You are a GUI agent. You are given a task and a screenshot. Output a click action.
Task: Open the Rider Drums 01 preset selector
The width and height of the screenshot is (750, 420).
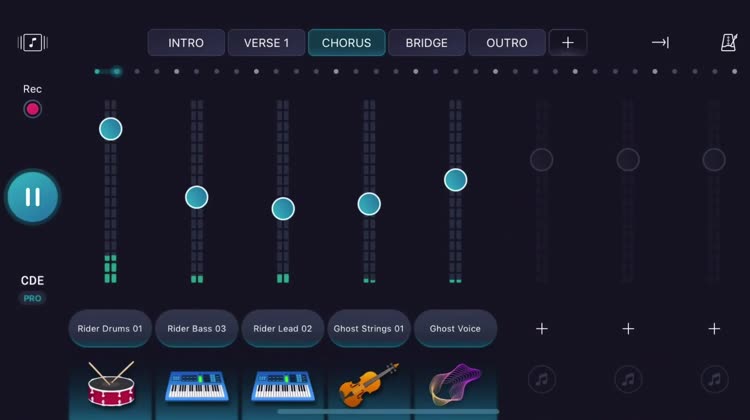tap(110, 328)
